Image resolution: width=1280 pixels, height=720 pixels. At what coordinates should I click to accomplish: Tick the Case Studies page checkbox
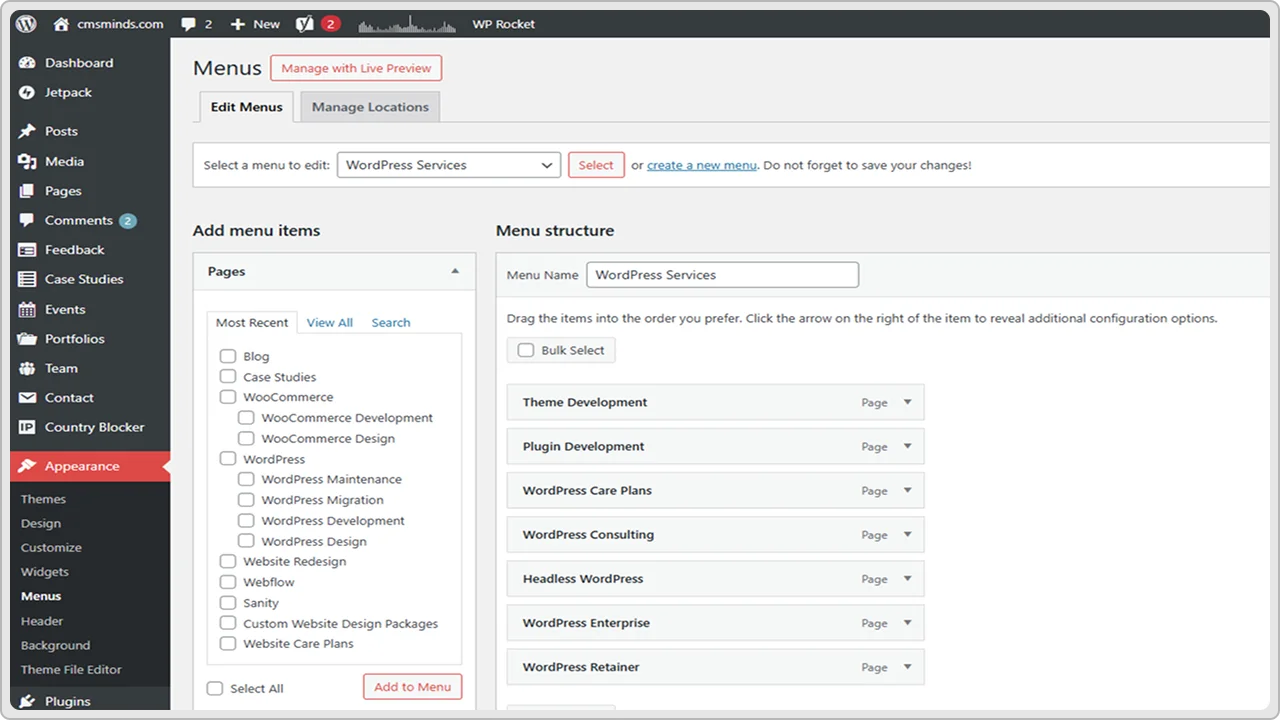tap(228, 376)
